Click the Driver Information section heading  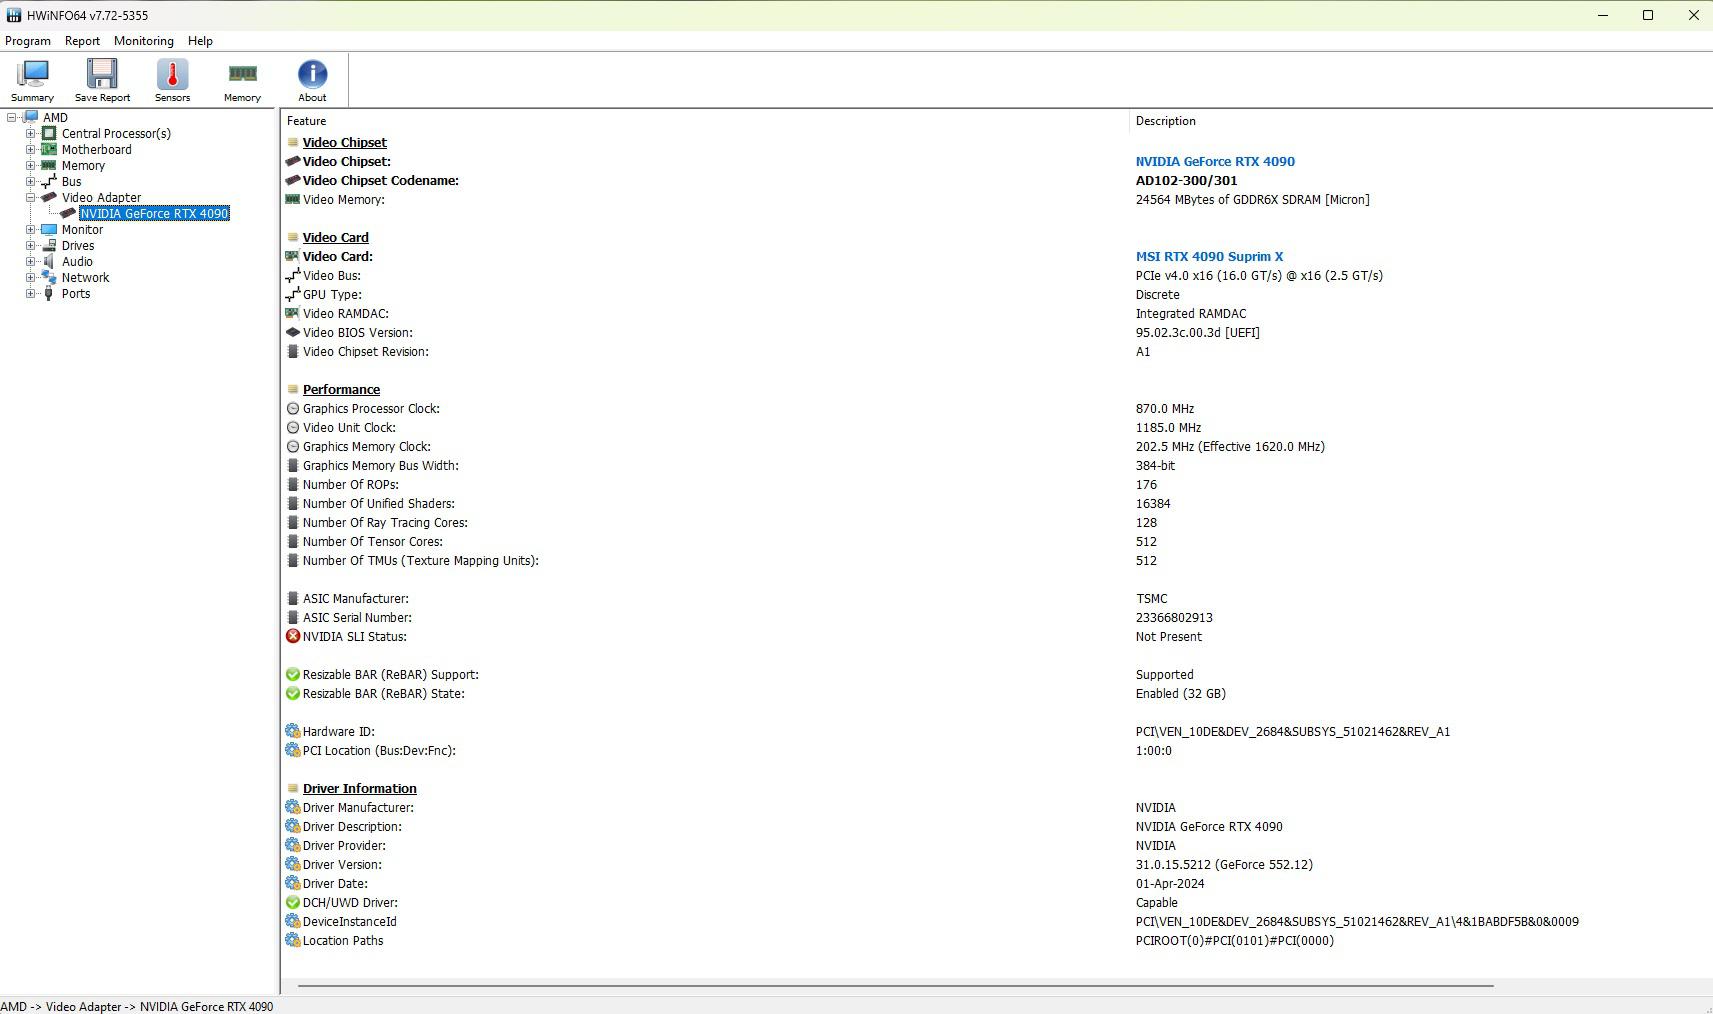tap(360, 788)
